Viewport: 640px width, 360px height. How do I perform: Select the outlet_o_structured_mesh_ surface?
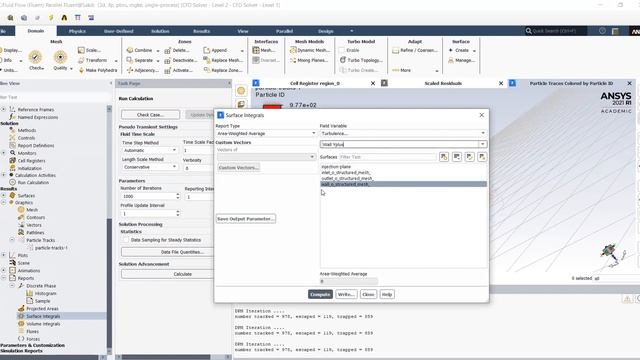(x=347, y=178)
